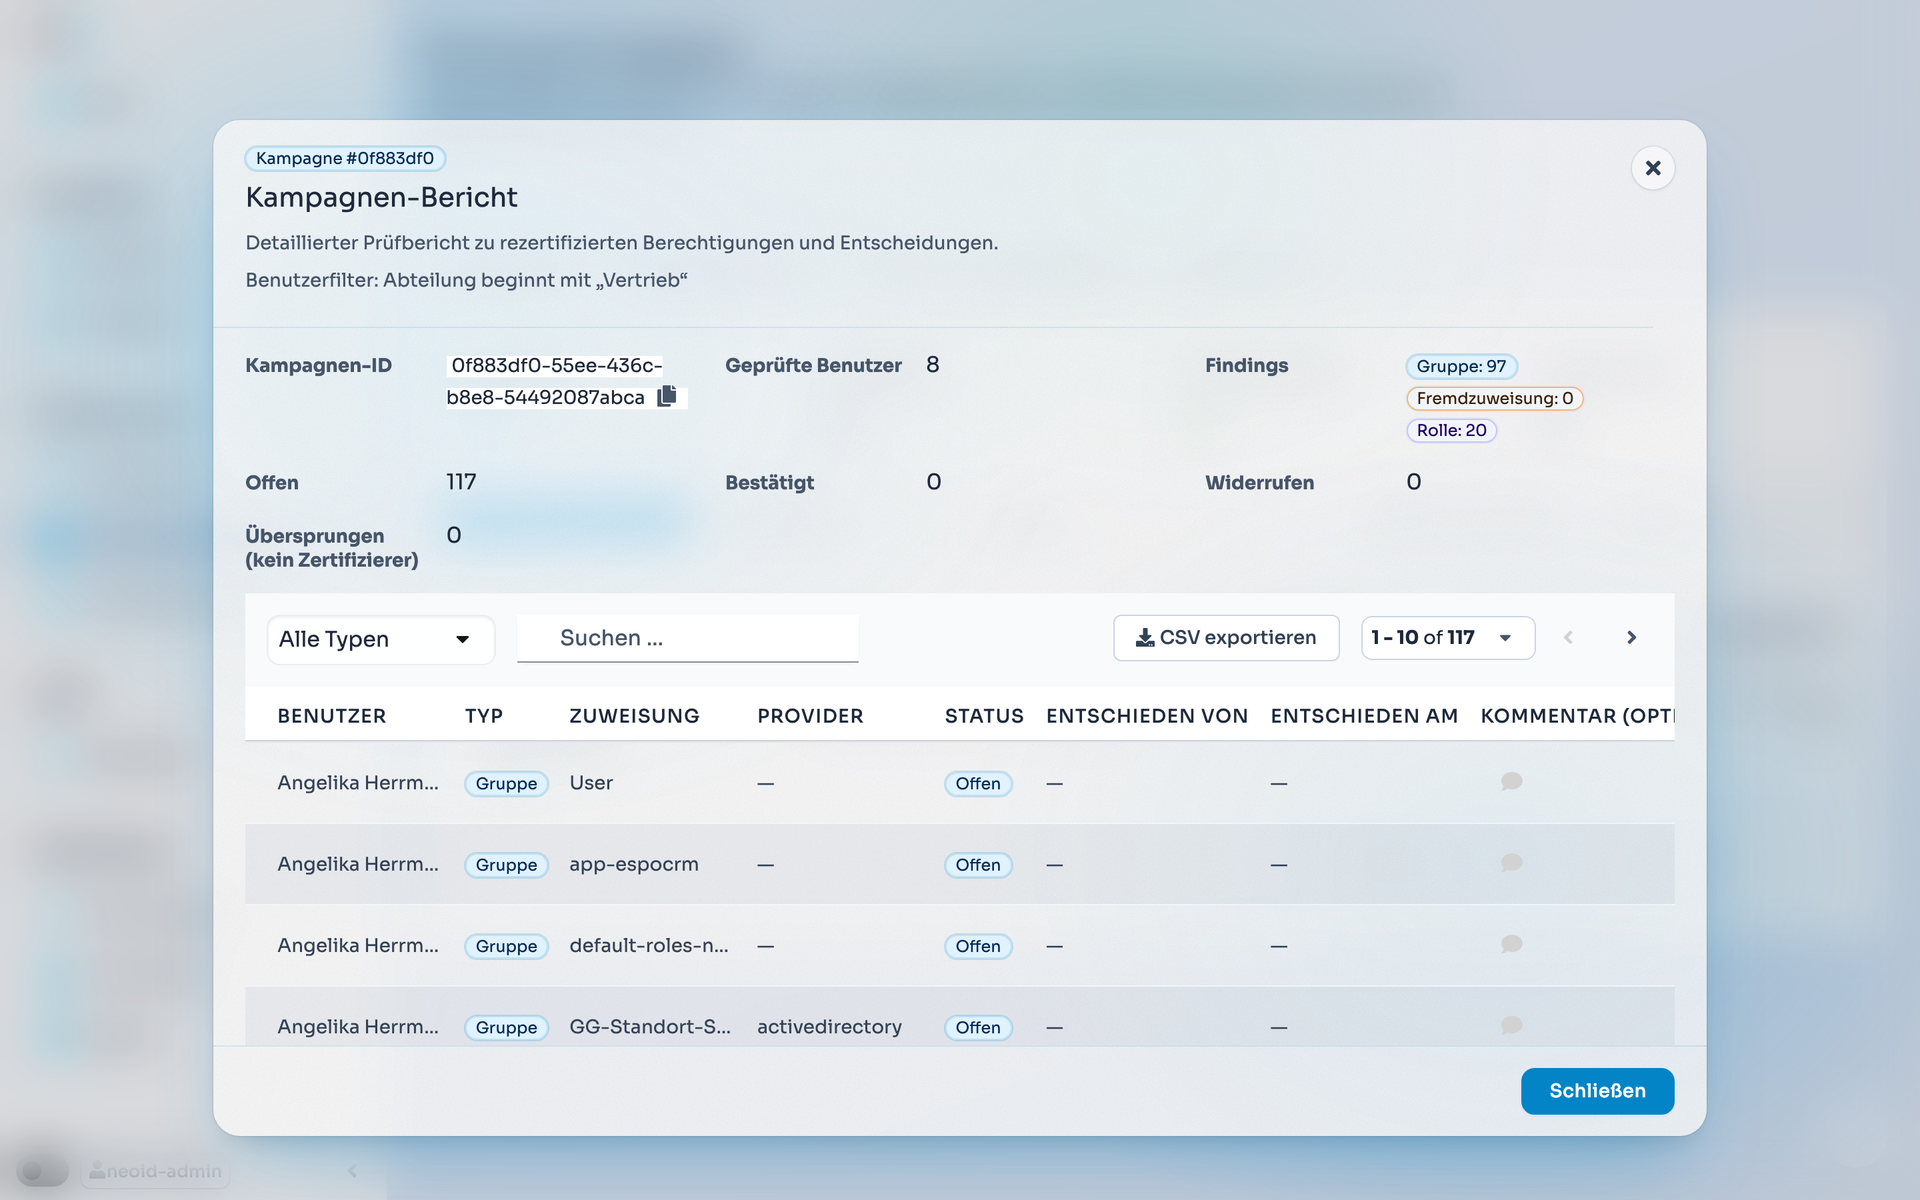The width and height of the screenshot is (1920, 1200).
Task: Click the Offen status in default-roles row
Action: pyautogui.click(x=978, y=946)
